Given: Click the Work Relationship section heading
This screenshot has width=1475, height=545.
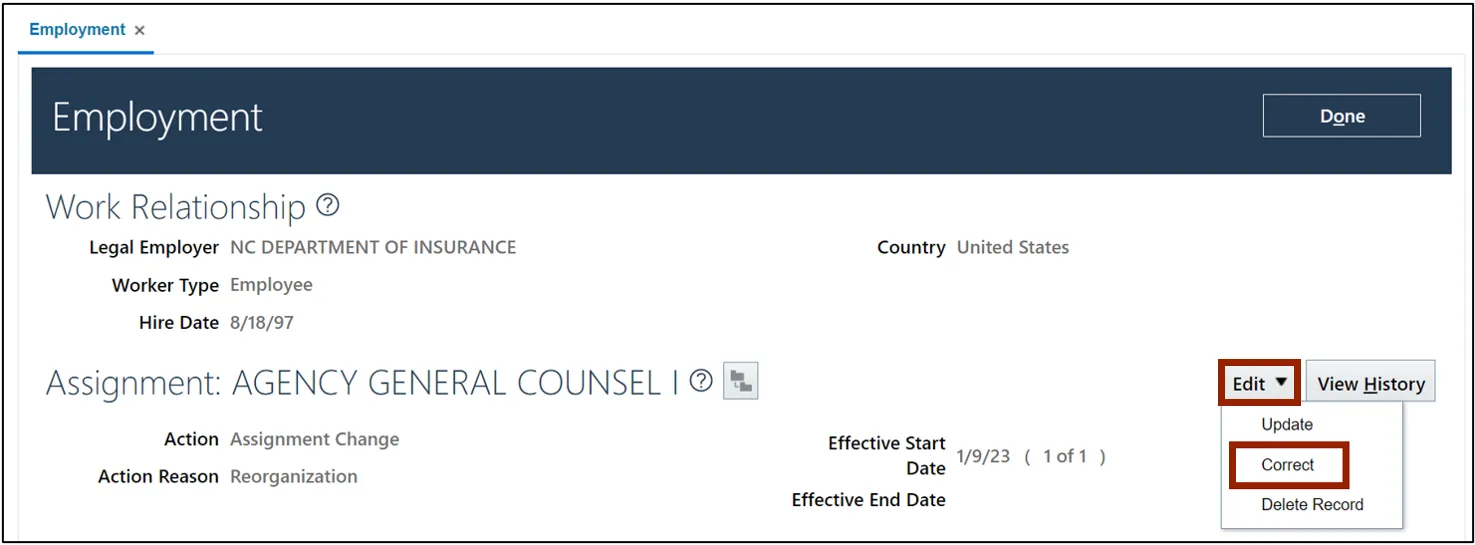Looking at the screenshot, I should (x=176, y=207).
